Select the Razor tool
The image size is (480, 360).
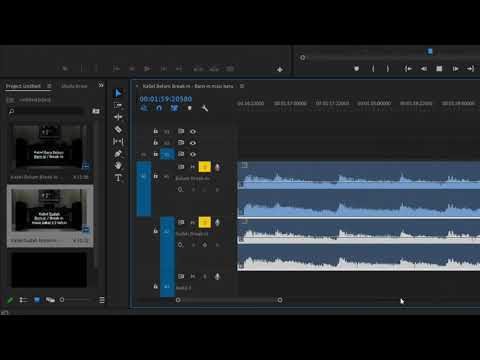(x=118, y=129)
